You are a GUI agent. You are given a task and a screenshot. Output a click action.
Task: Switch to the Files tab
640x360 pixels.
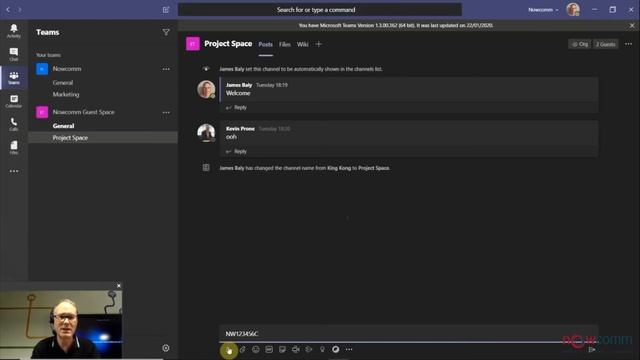pos(285,44)
